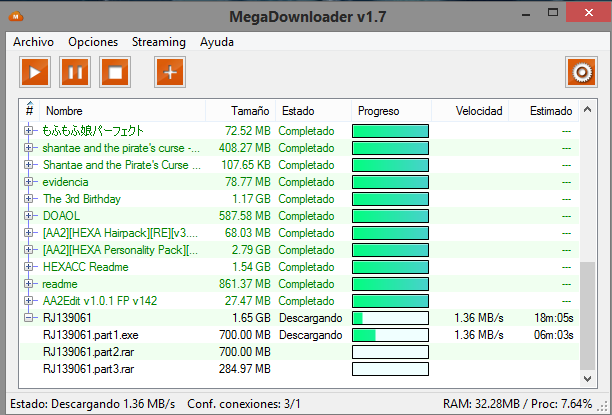The width and height of the screenshot is (612, 415).
Task: Expand the evidencia entry
Action: coord(28,182)
